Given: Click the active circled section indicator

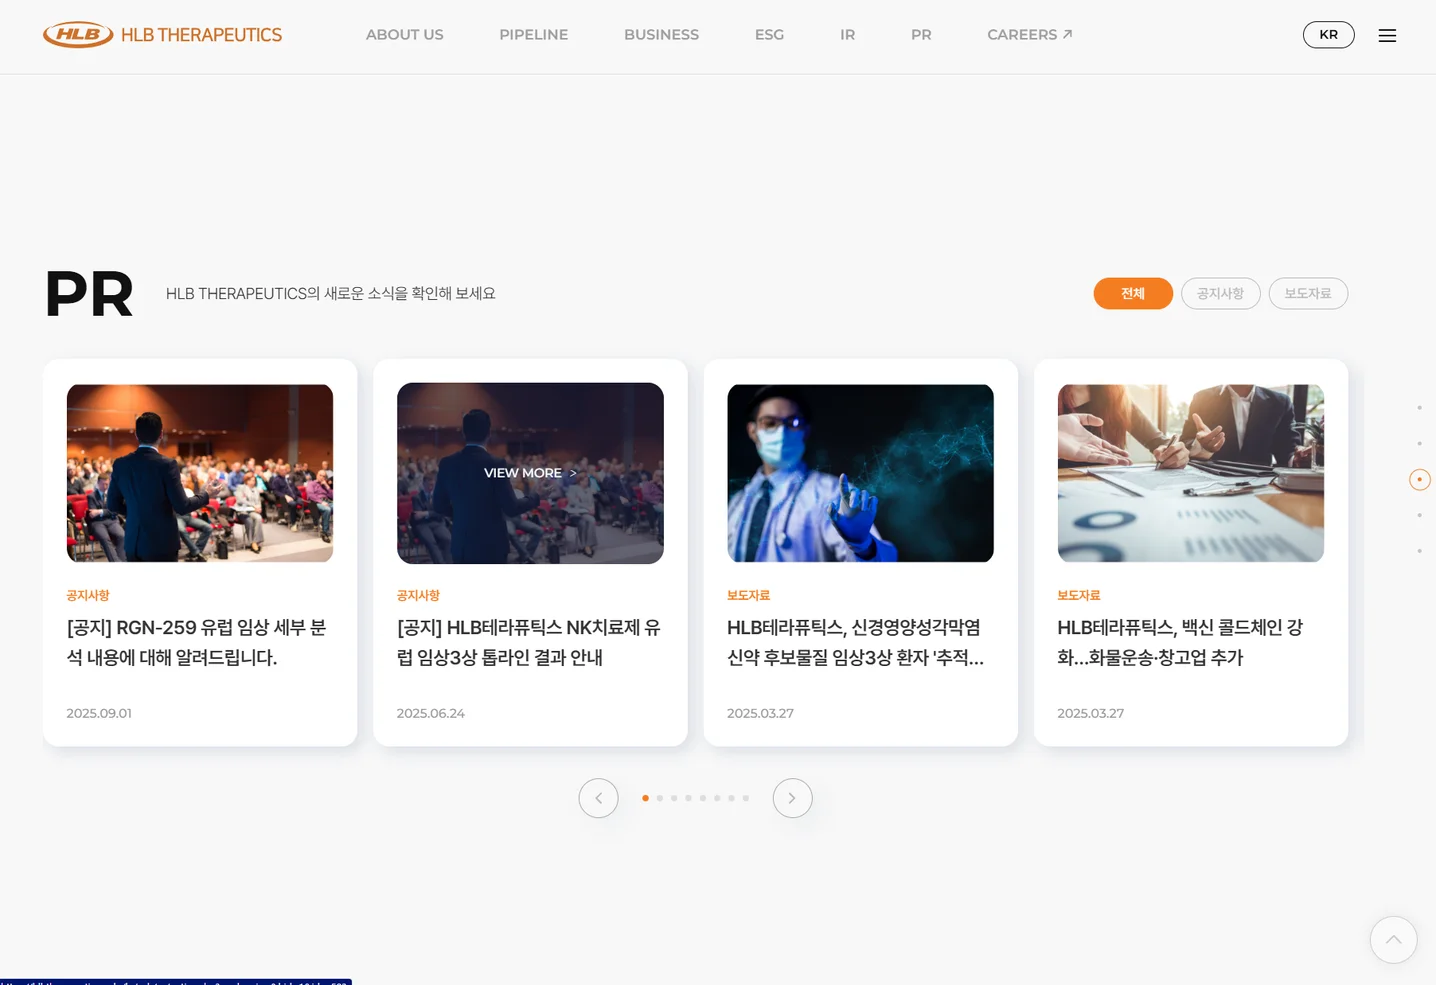Looking at the screenshot, I should (x=1419, y=479).
